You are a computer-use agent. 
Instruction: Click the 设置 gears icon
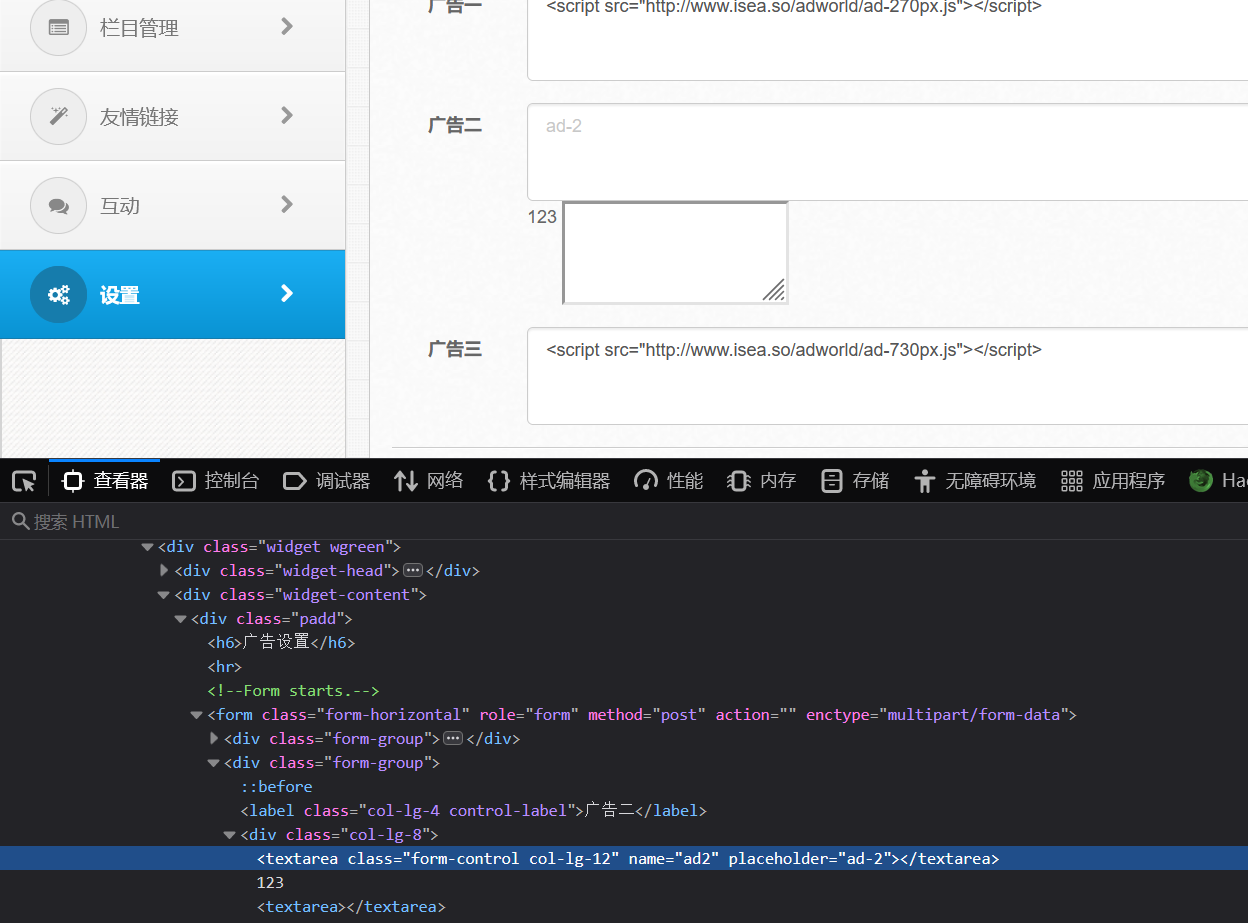59,294
